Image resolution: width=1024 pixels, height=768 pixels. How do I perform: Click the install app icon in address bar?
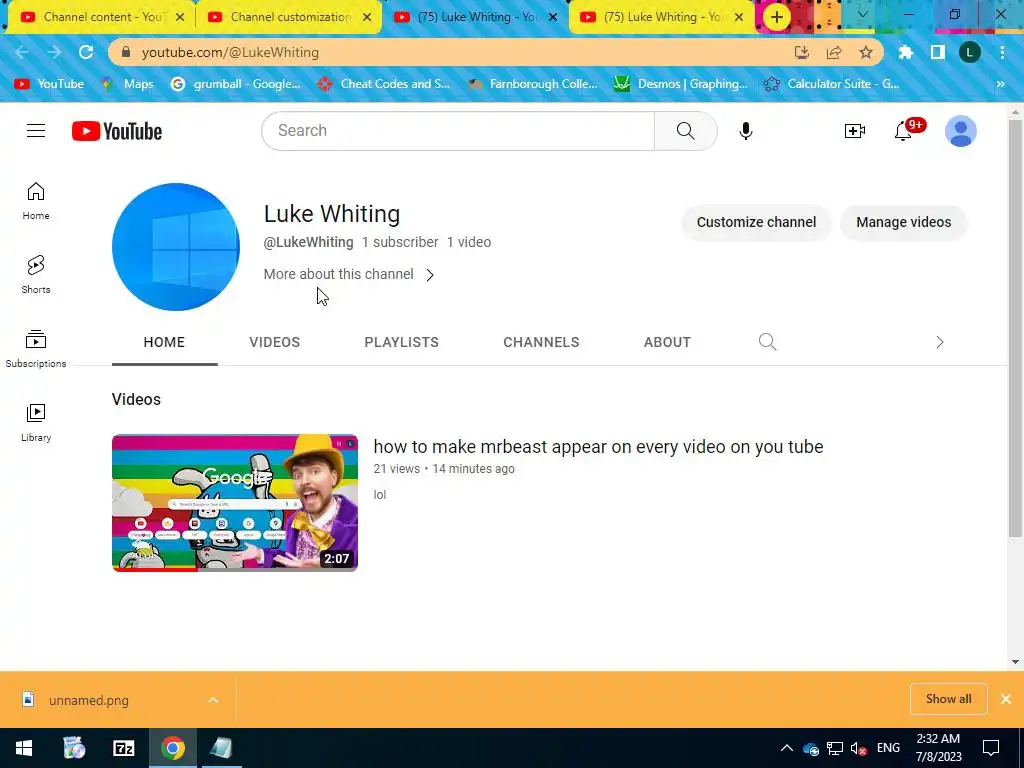click(802, 52)
